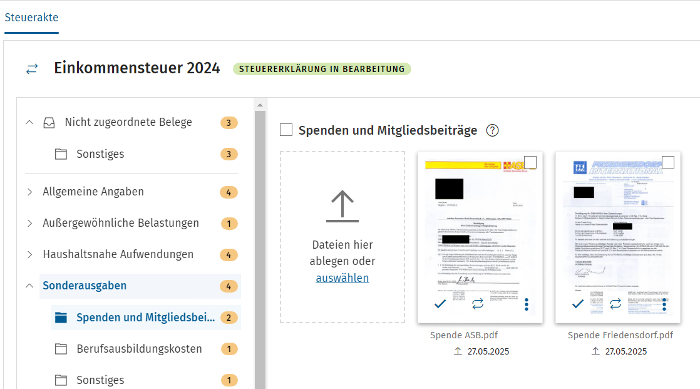Click the inbox icon of Nicht zugeordnete Belege
Image resolution: width=700 pixels, height=389 pixels.
pos(49,122)
